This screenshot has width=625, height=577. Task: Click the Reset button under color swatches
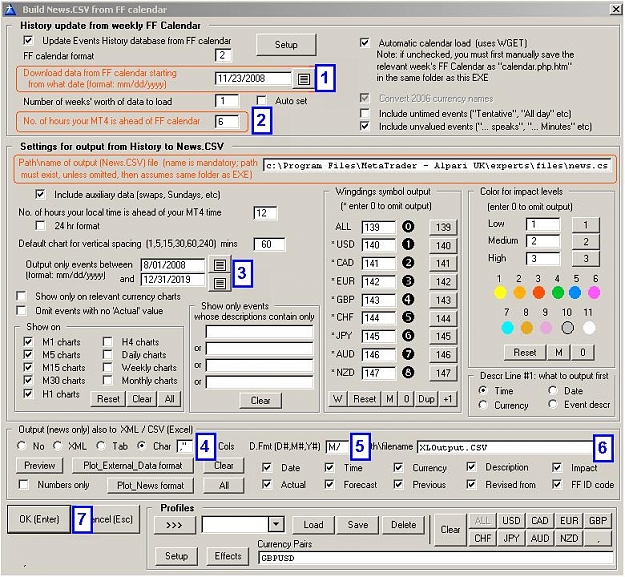pyautogui.click(x=525, y=353)
